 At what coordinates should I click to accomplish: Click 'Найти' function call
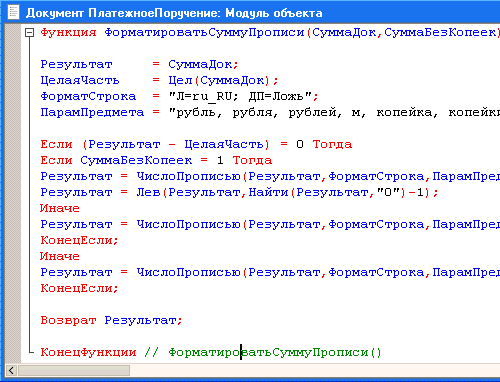[x=268, y=192]
